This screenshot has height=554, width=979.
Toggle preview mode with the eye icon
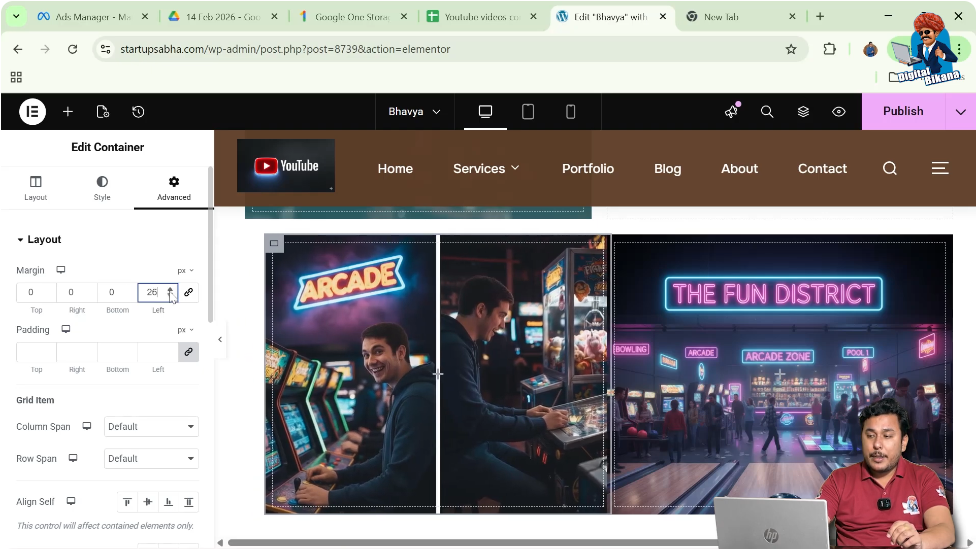[x=839, y=112]
